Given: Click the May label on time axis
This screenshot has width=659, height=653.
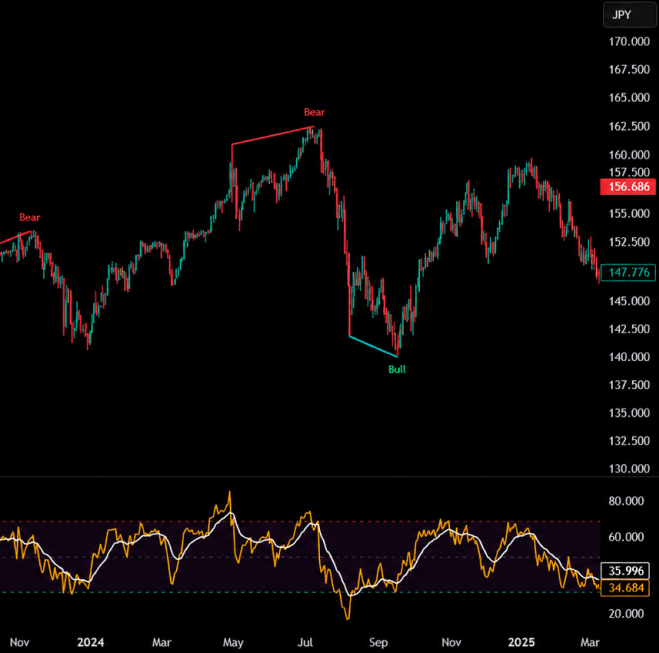Looking at the screenshot, I should pyautogui.click(x=233, y=642).
